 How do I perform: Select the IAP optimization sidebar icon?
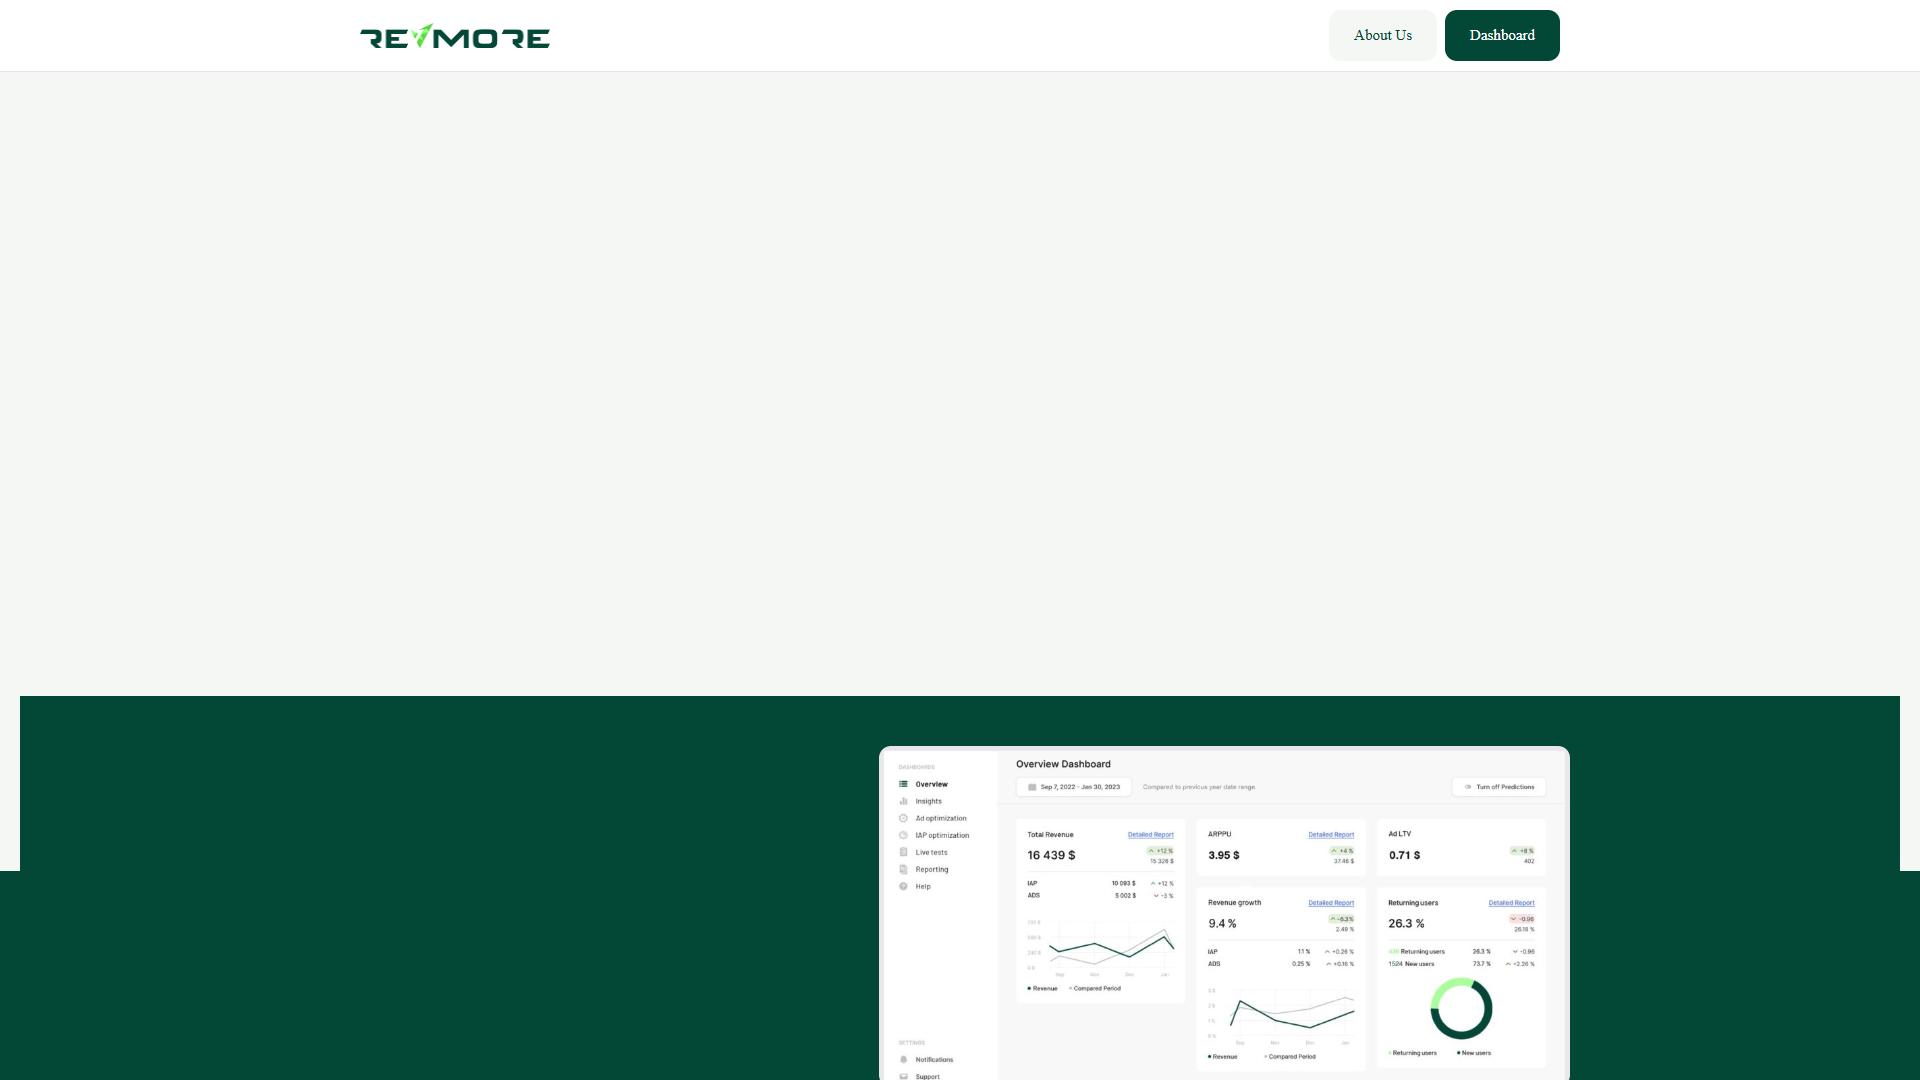coord(903,835)
